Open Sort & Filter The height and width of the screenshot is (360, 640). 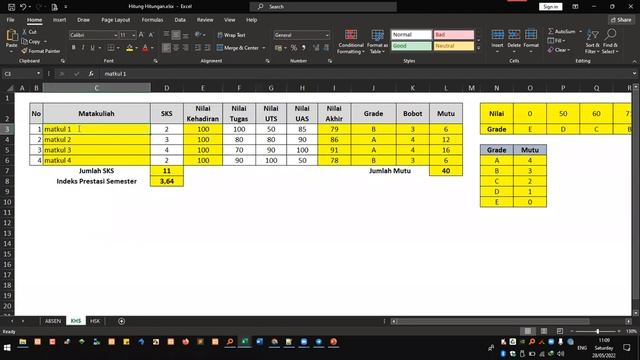pos(592,41)
